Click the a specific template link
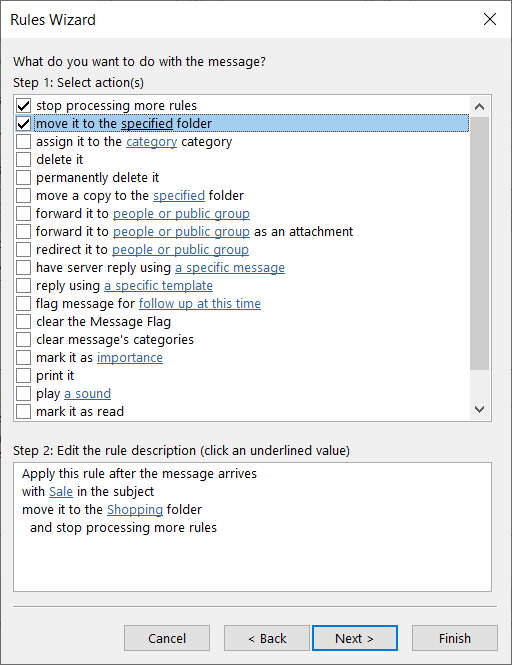 (158, 286)
